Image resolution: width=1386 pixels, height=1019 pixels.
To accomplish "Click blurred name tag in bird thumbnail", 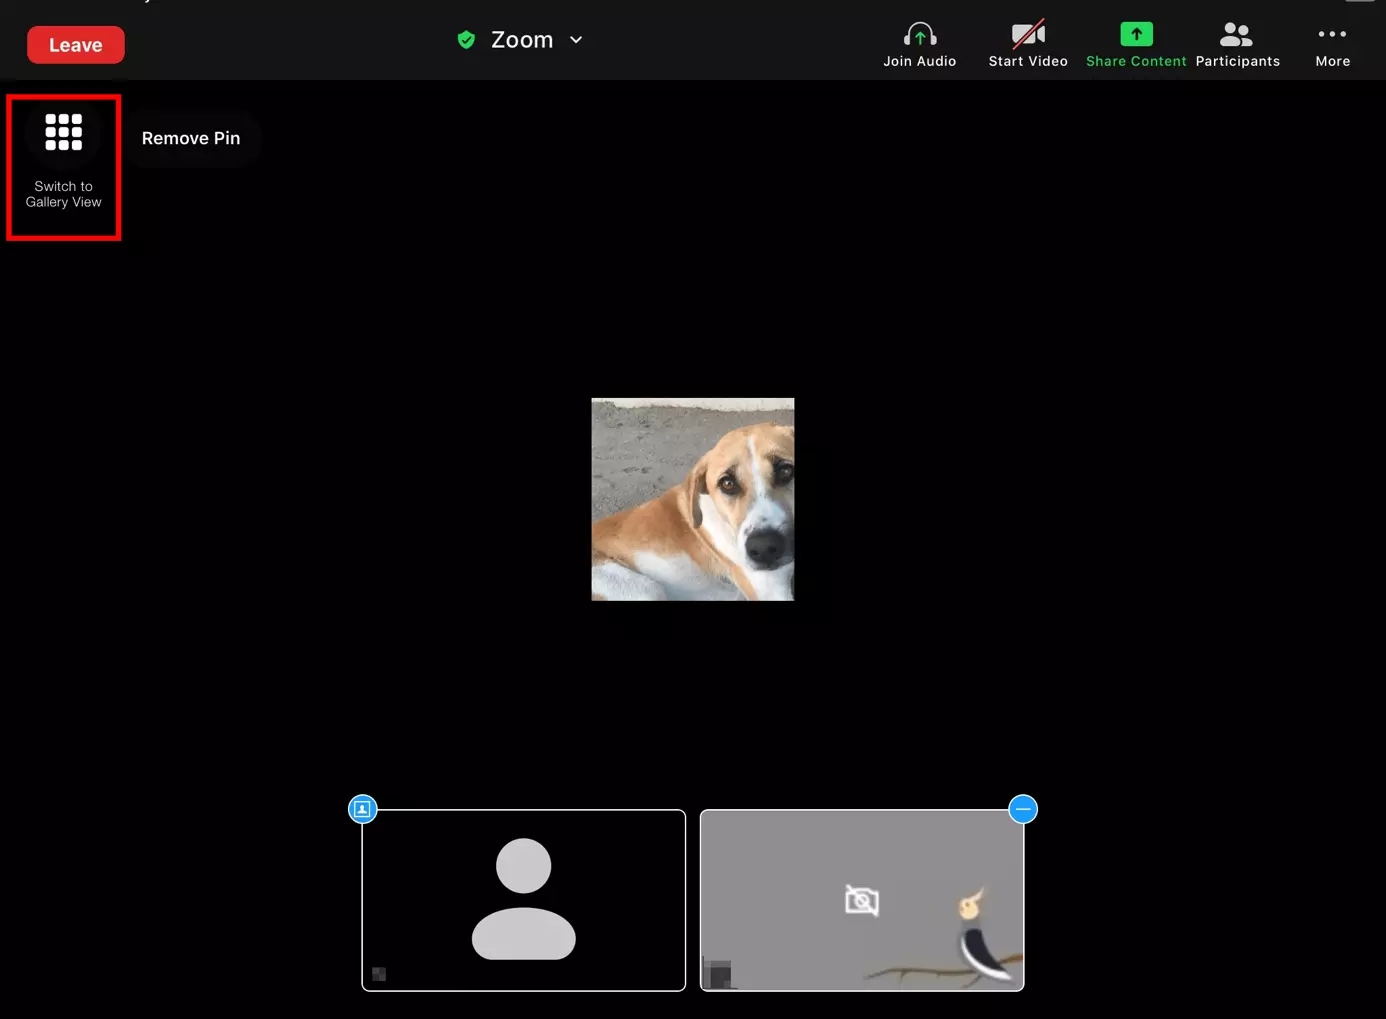I will click(x=718, y=972).
